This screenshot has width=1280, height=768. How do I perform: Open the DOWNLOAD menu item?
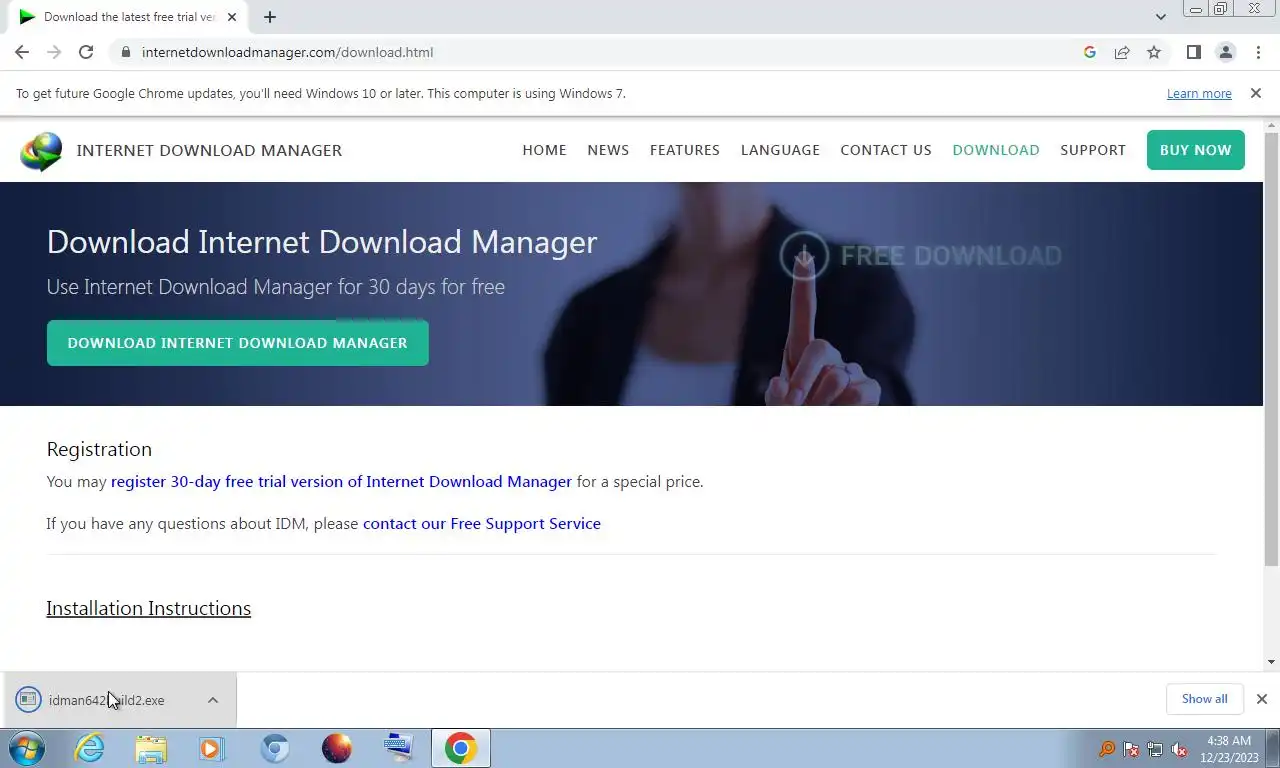(x=996, y=150)
